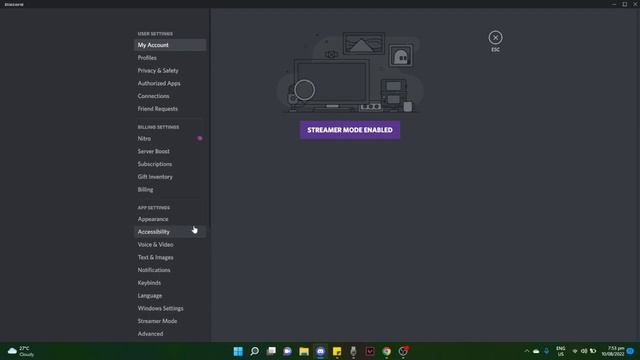Switch input language ENG US
Screen dimensions: 640x360
pos(560,351)
